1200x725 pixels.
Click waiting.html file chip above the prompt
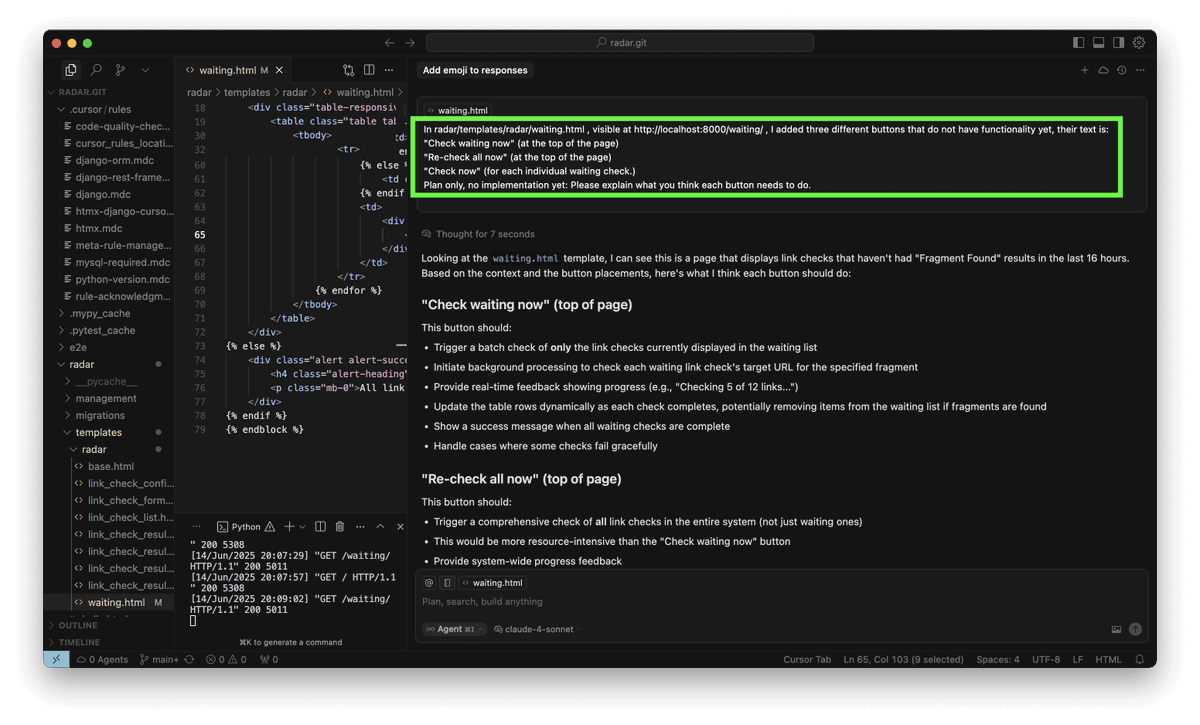[x=457, y=110]
